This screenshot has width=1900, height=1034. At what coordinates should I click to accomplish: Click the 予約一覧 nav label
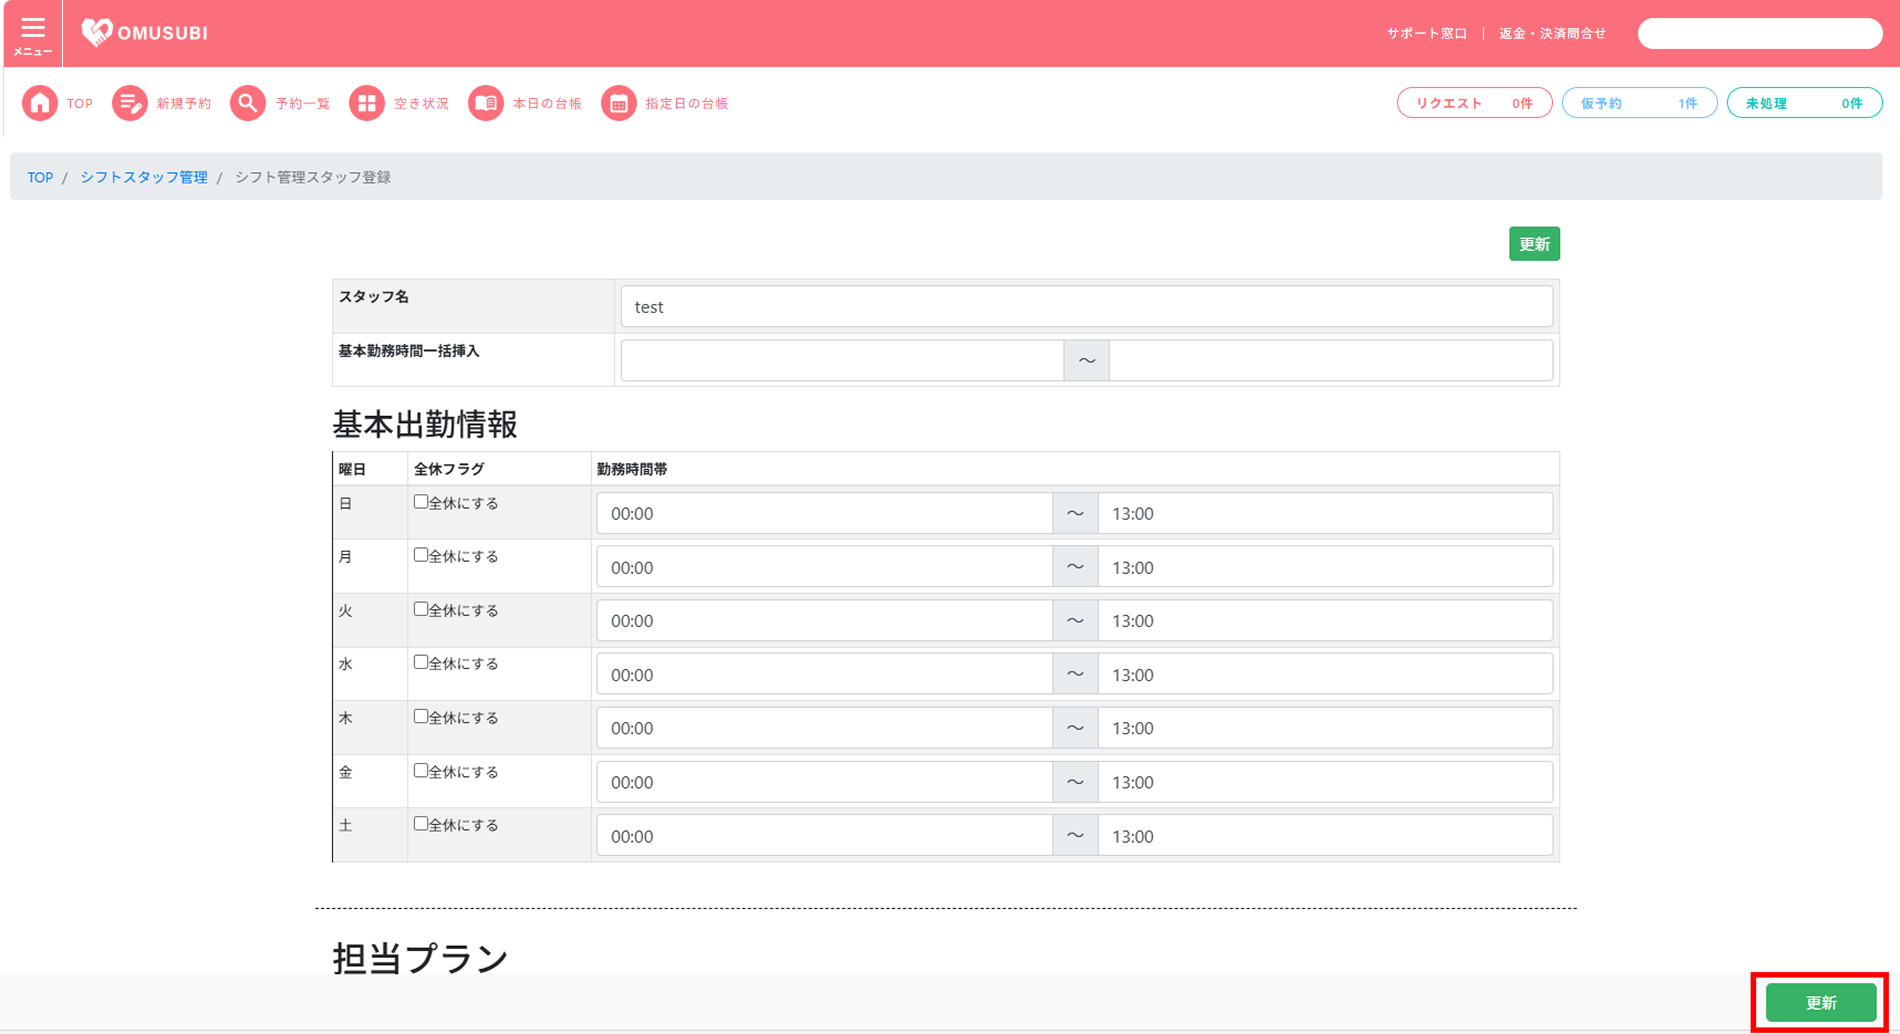[x=303, y=103]
